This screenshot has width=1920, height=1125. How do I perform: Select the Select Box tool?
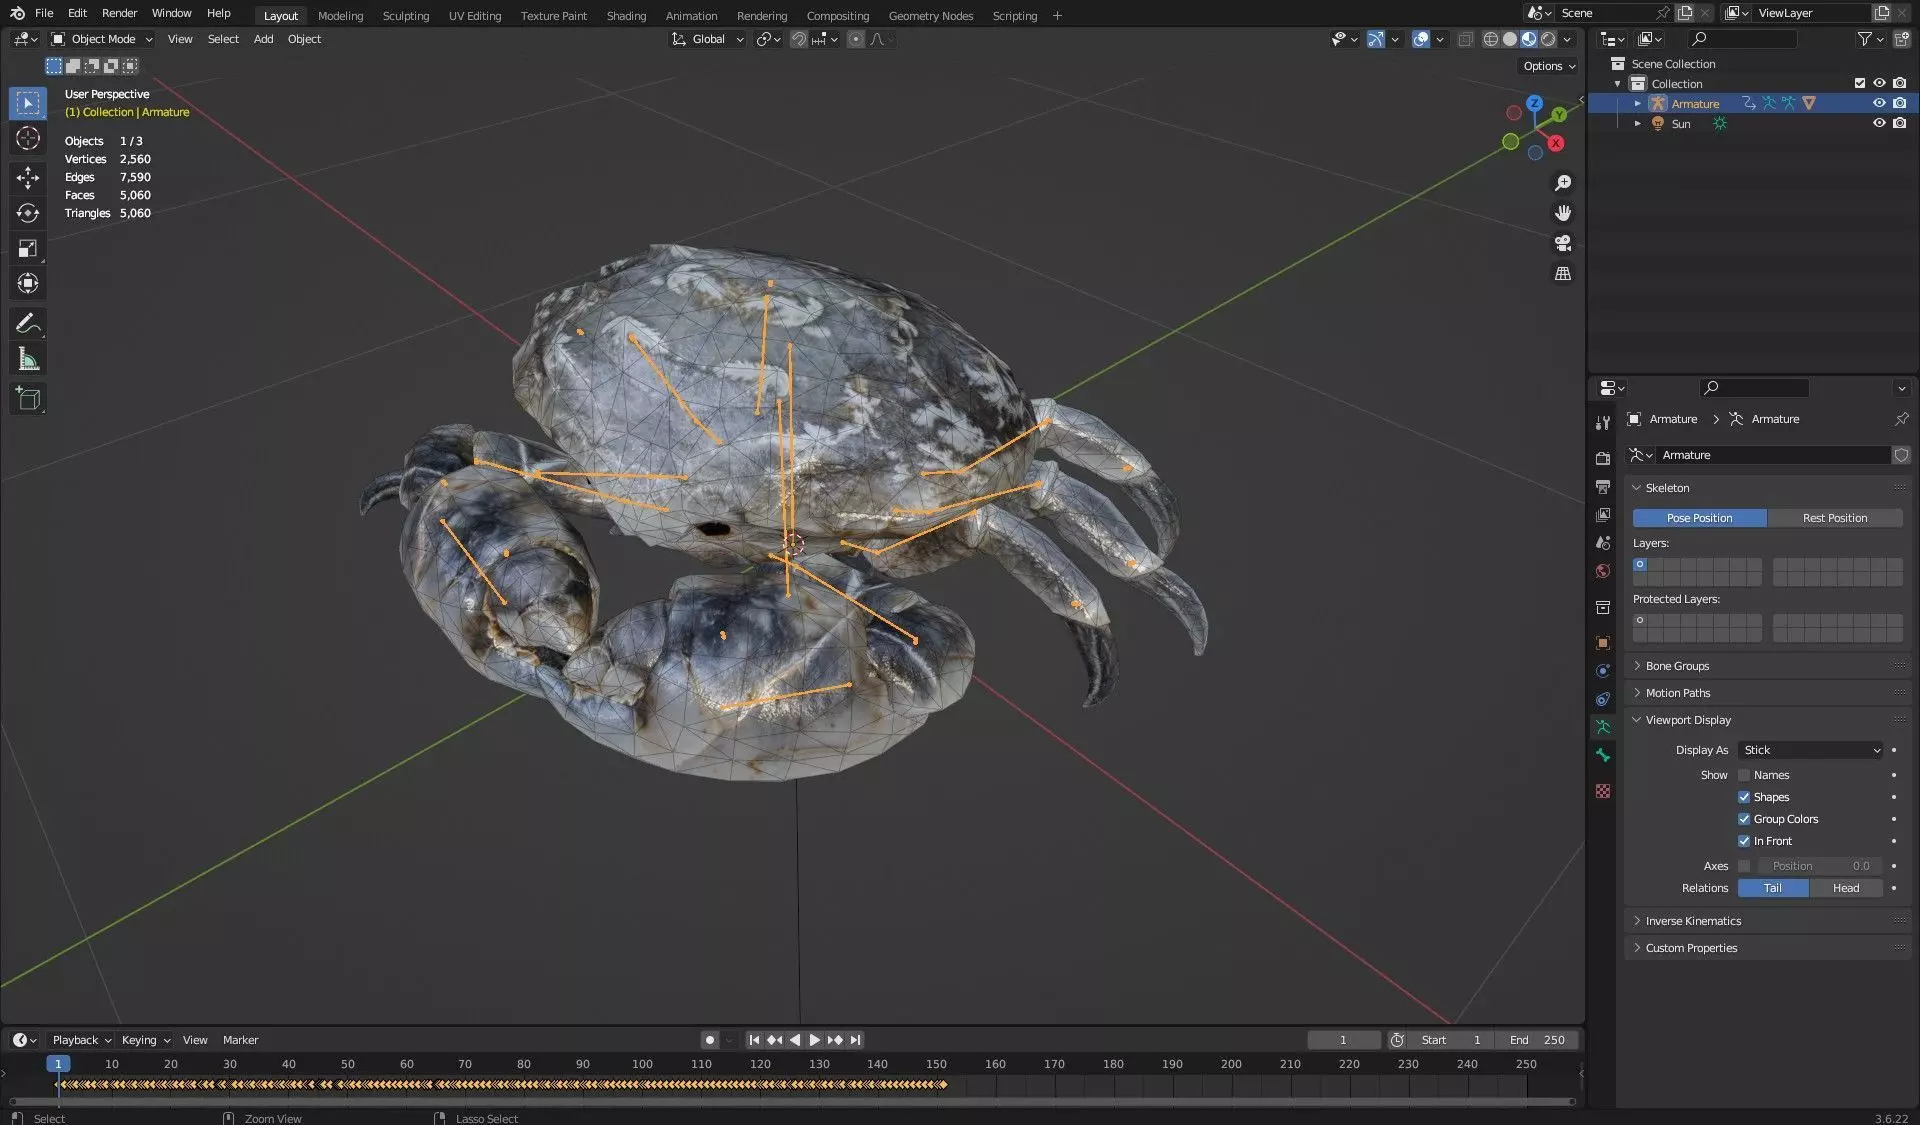[x=28, y=103]
